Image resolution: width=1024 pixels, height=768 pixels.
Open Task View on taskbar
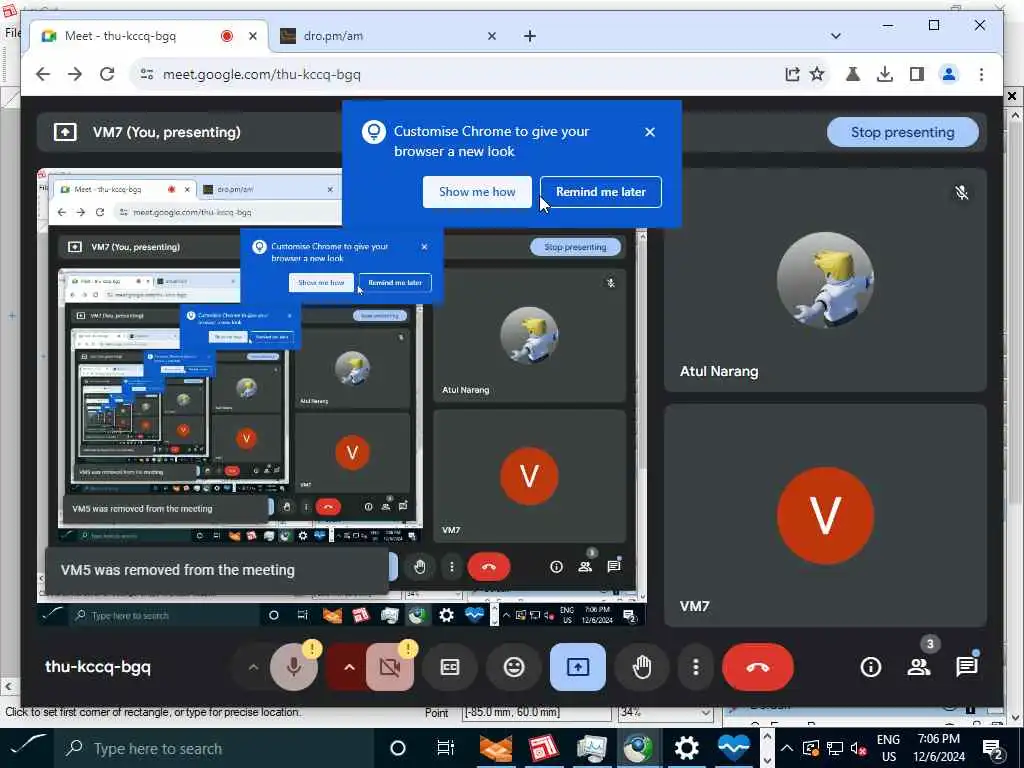pos(445,748)
